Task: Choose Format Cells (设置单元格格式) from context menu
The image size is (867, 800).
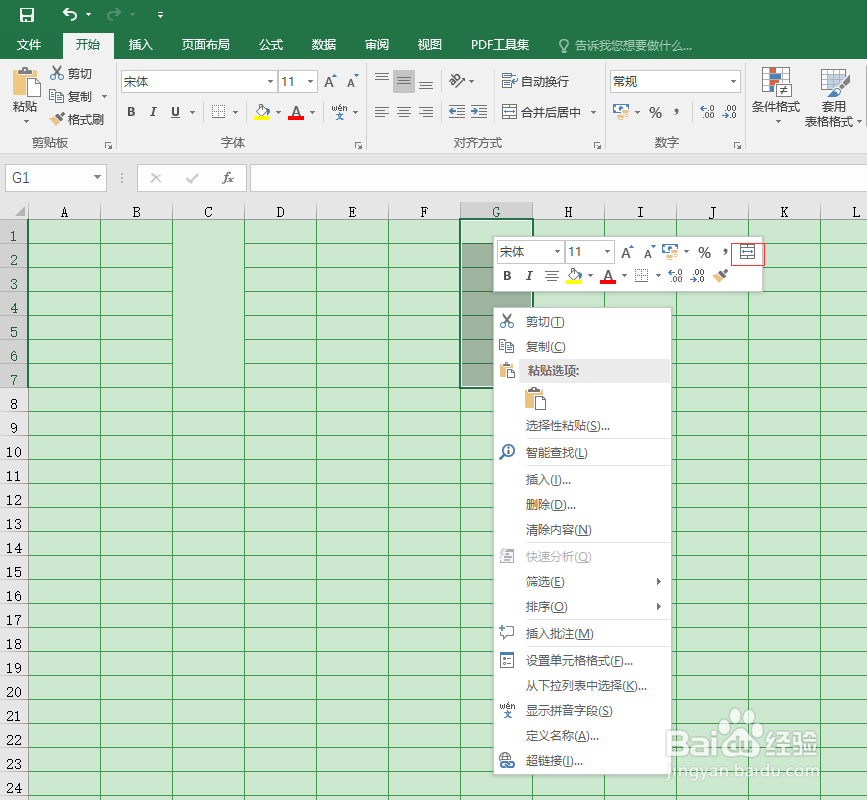Action: pyautogui.click(x=582, y=661)
